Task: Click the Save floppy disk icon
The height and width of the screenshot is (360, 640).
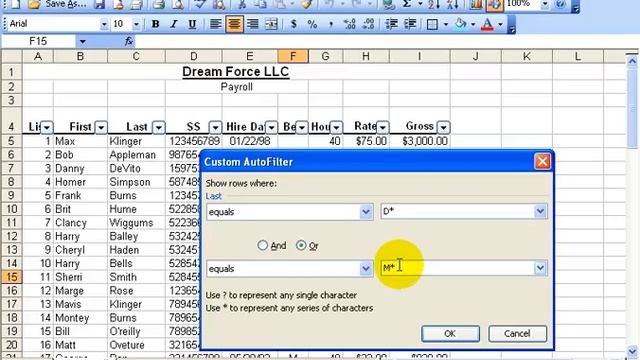Action: (99, 4)
